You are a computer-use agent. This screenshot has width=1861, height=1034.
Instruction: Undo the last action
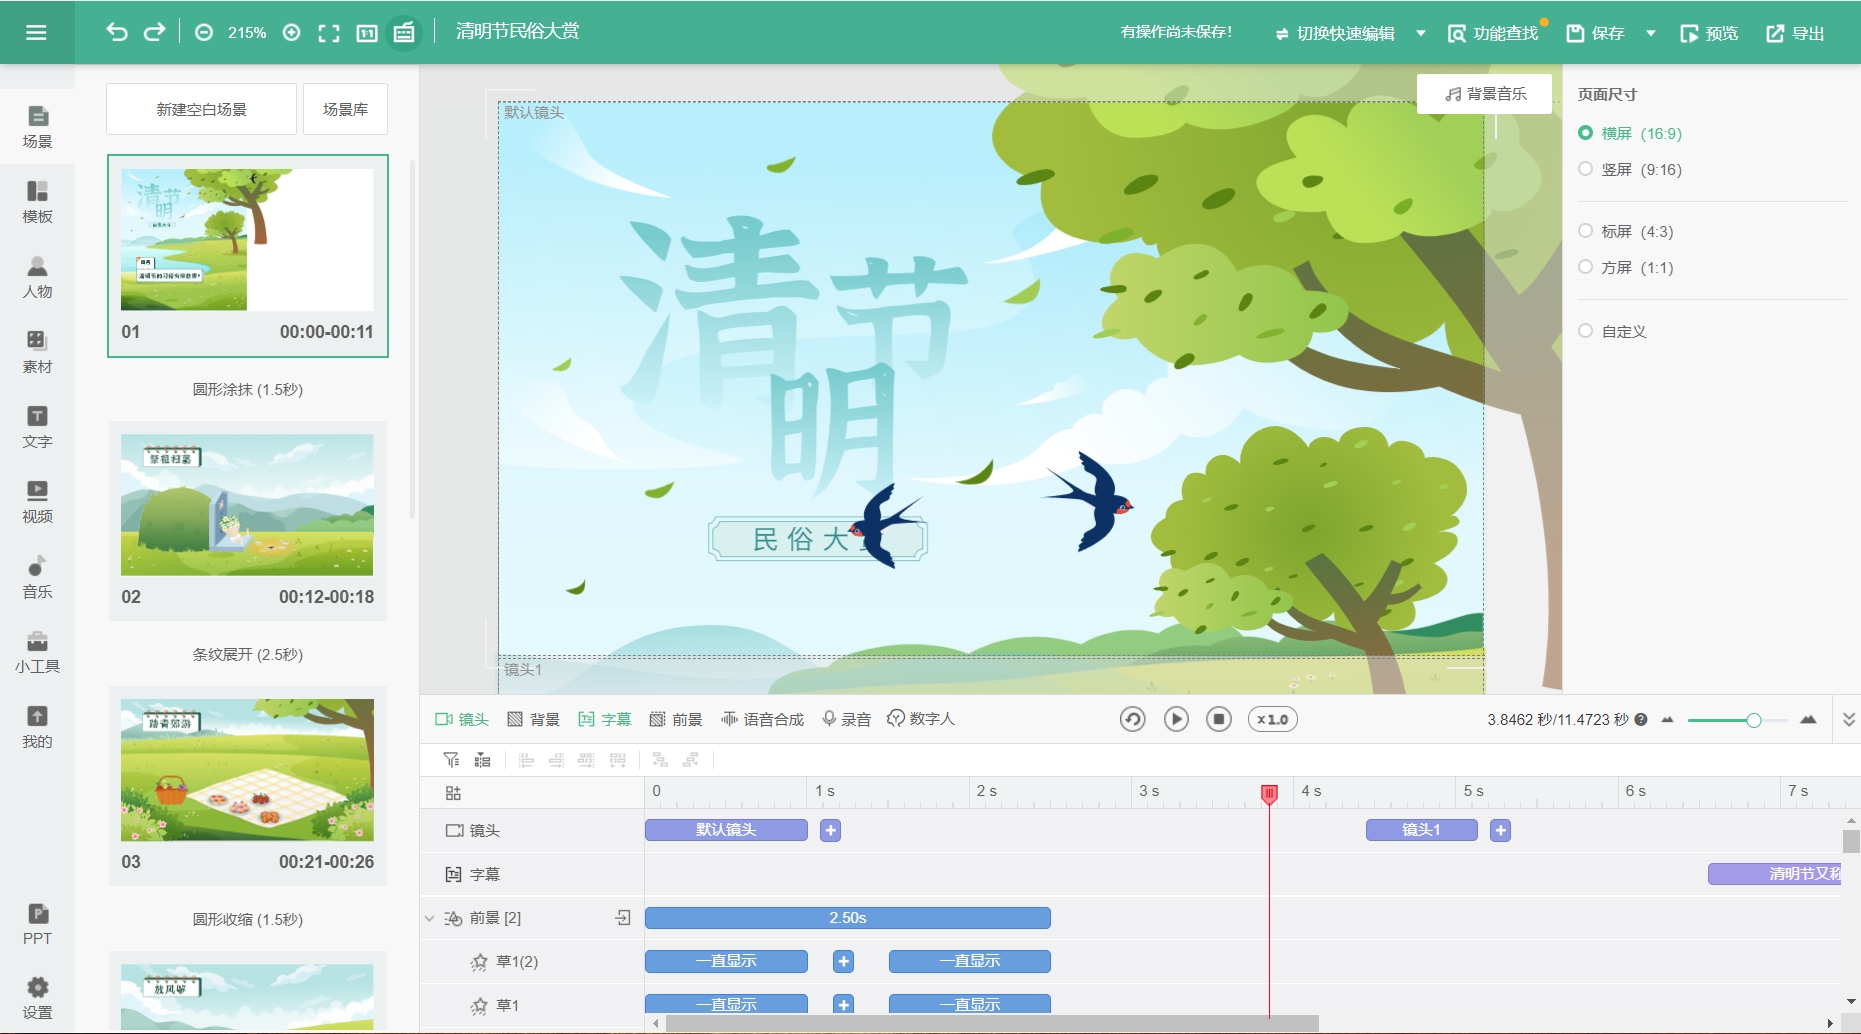117,32
